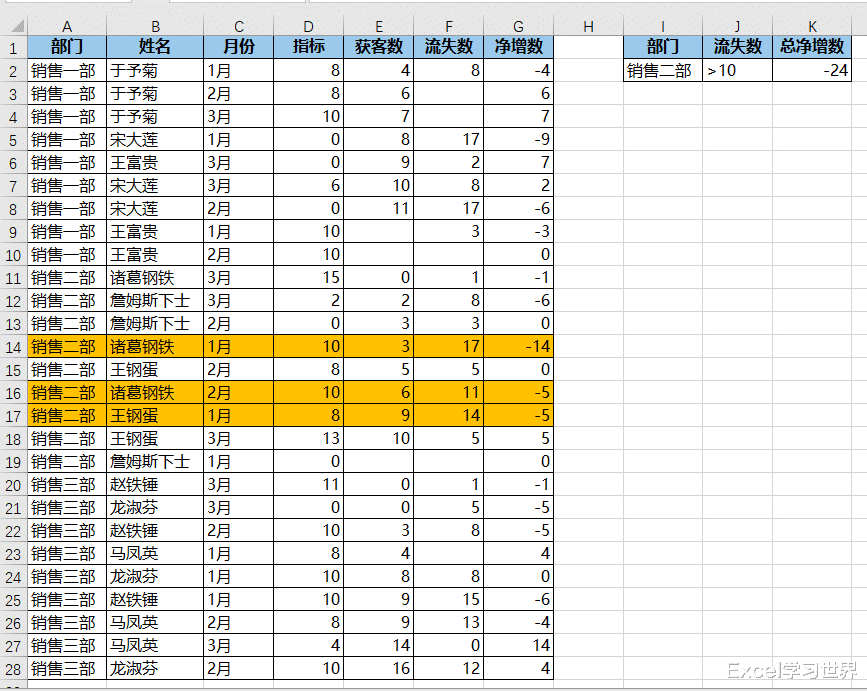Image resolution: width=867 pixels, height=691 pixels.
Task: Click header cell 流失数 in column J
Action: (x=738, y=47)
